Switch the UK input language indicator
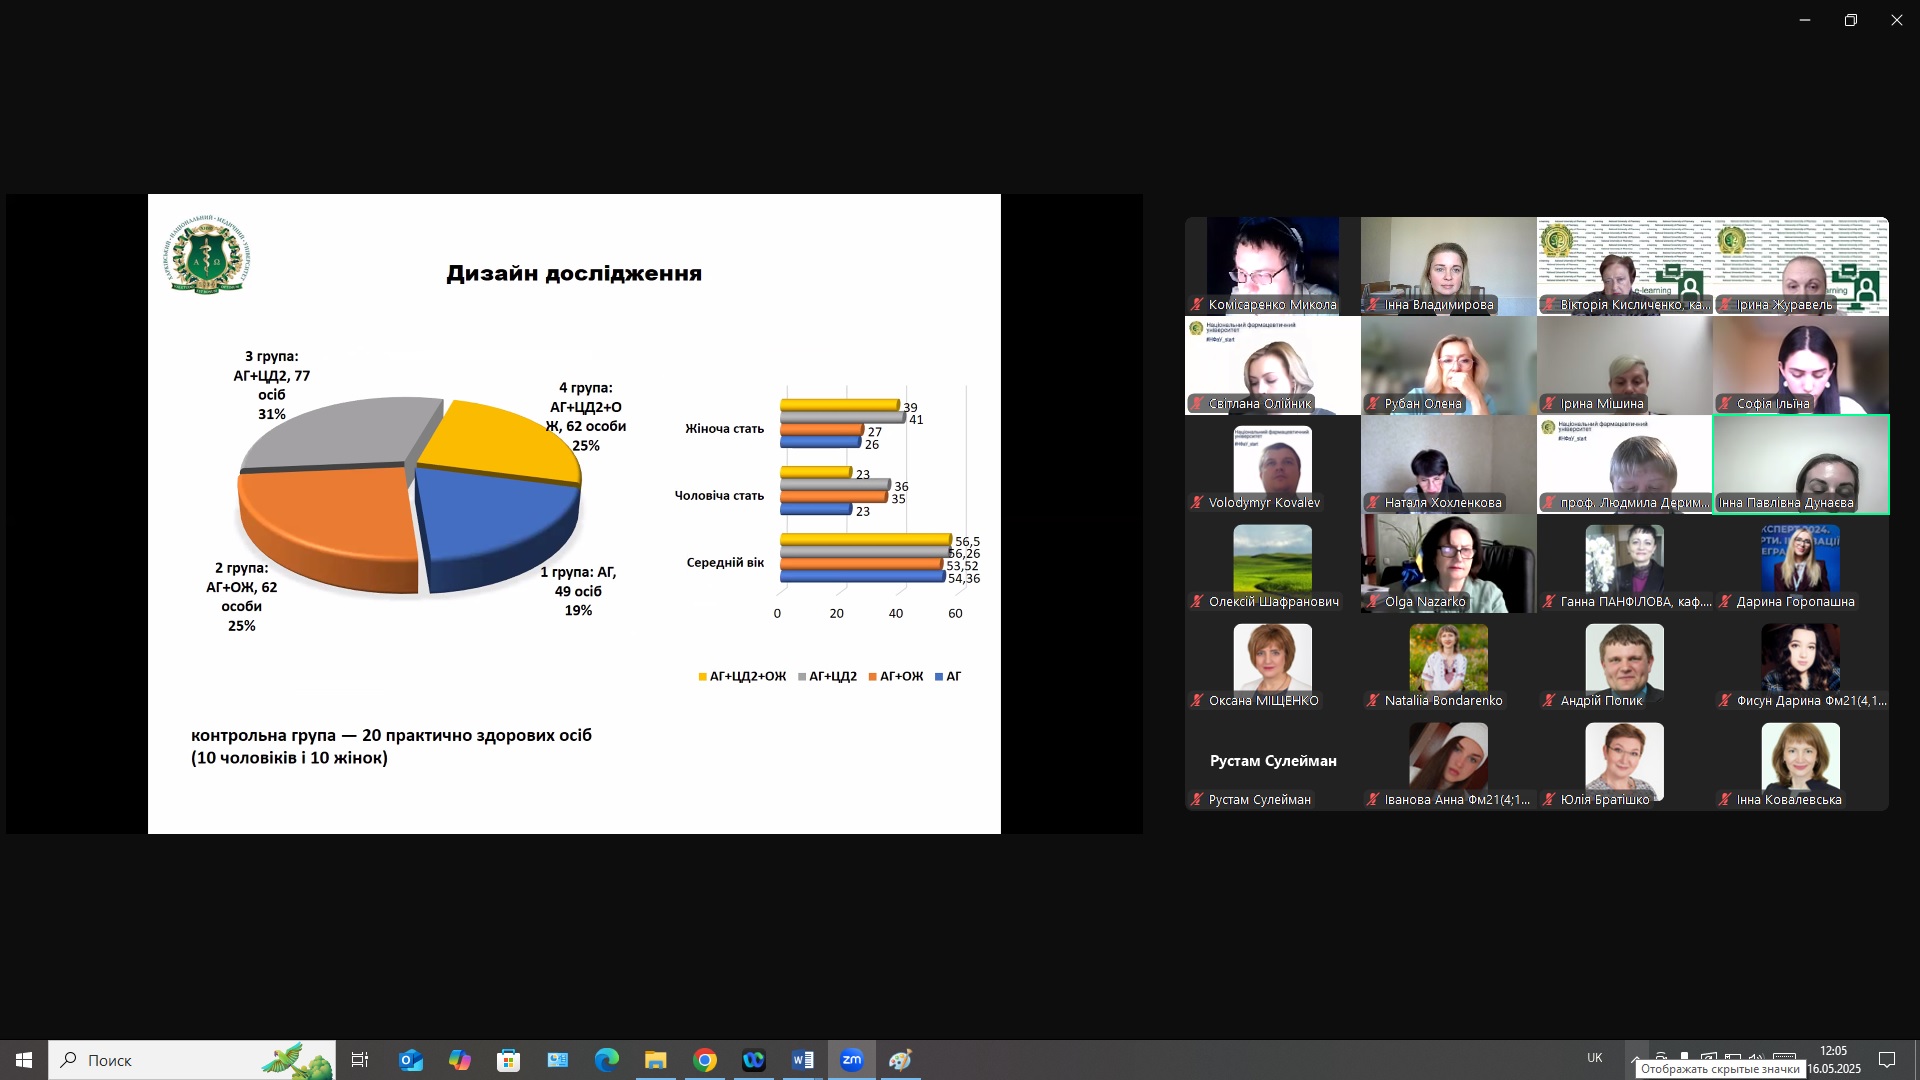 tap(1595, 1059)
